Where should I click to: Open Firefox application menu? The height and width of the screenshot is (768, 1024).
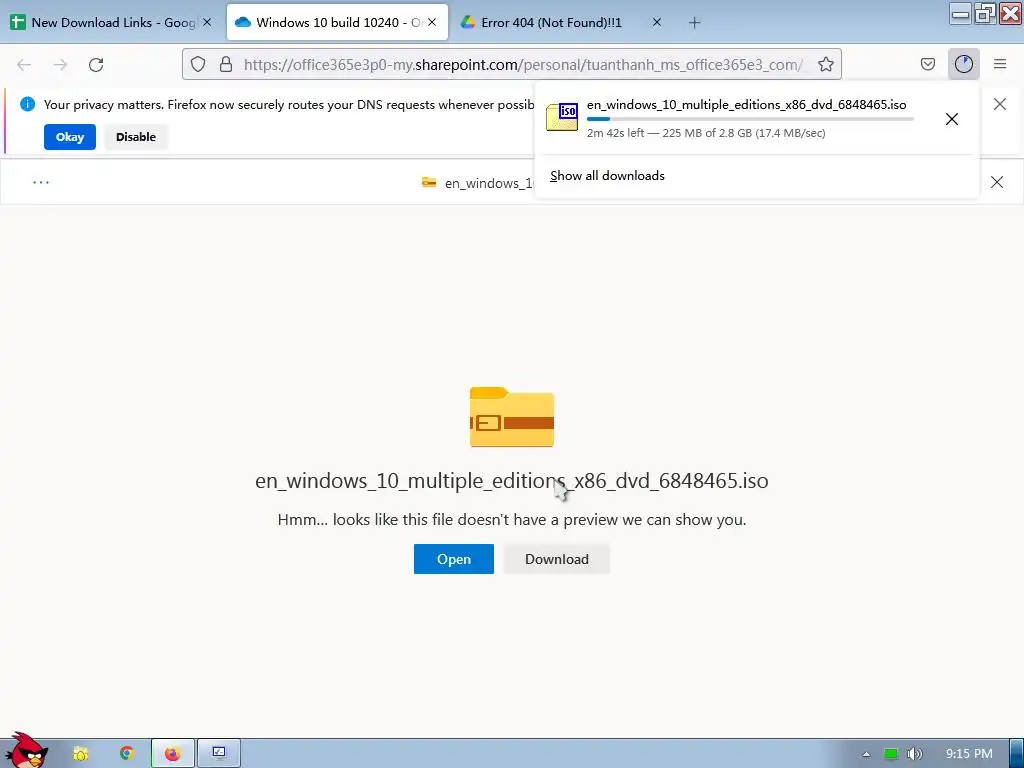pos(1000,64)
